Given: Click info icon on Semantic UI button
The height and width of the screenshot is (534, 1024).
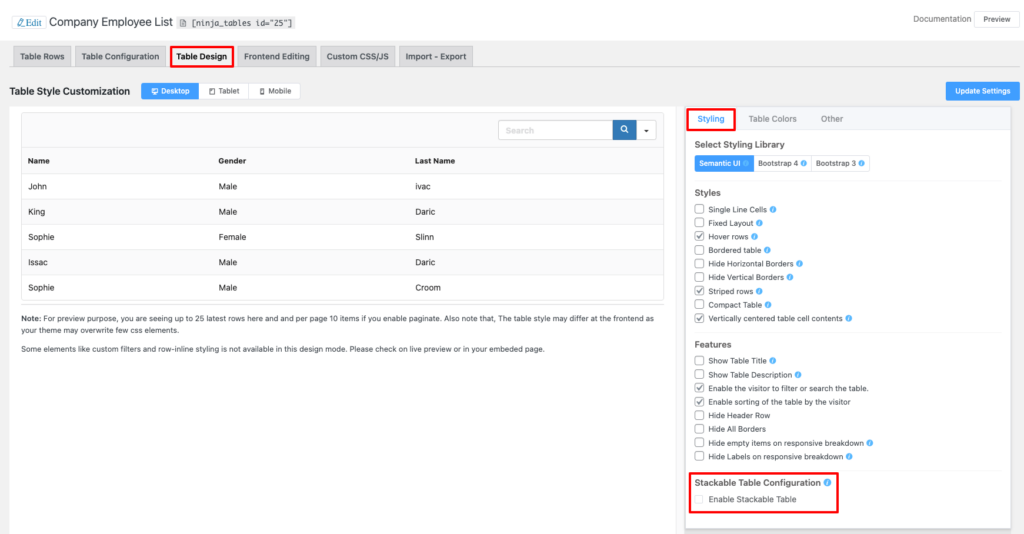Looking at the screenshot, I should [746, 163].
